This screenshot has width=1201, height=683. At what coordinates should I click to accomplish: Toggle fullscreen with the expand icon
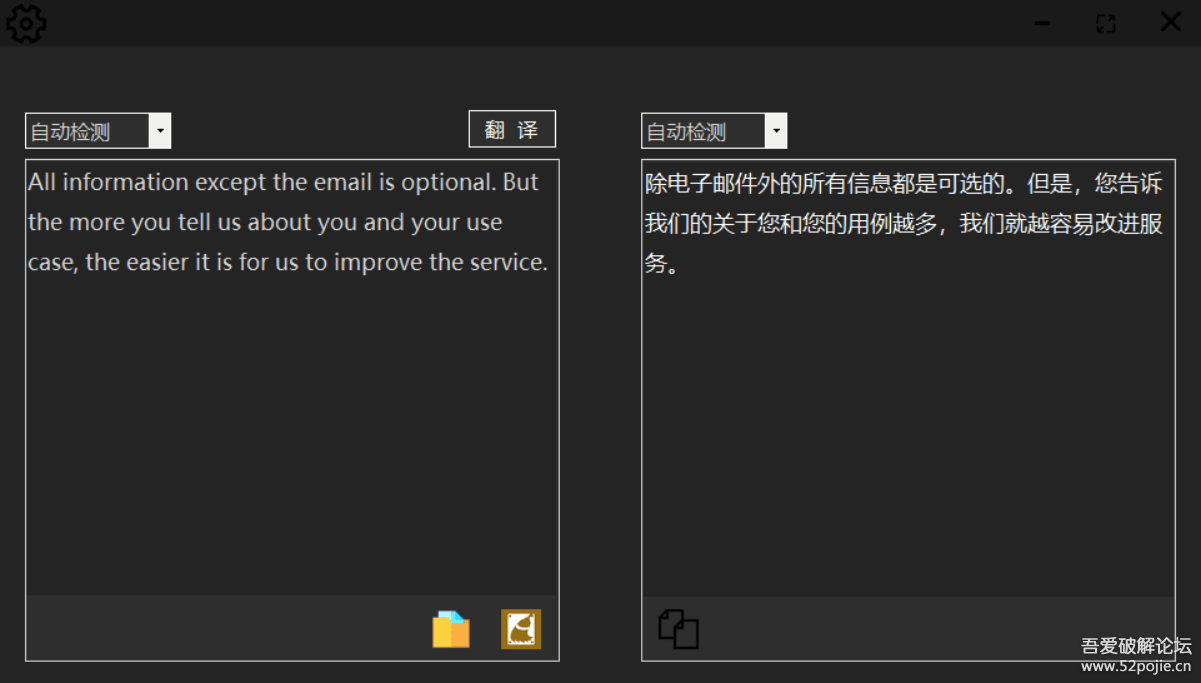(1105, 22)
